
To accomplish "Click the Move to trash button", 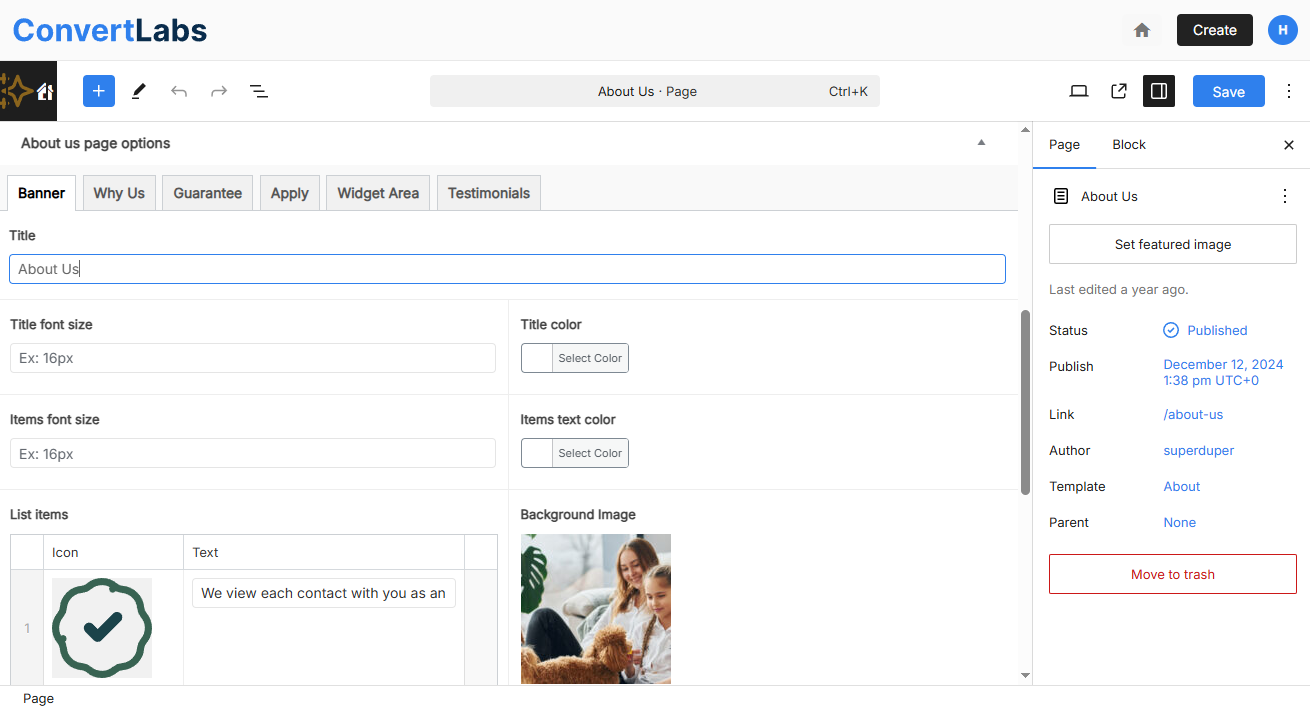I will [x=1172, y=574].
